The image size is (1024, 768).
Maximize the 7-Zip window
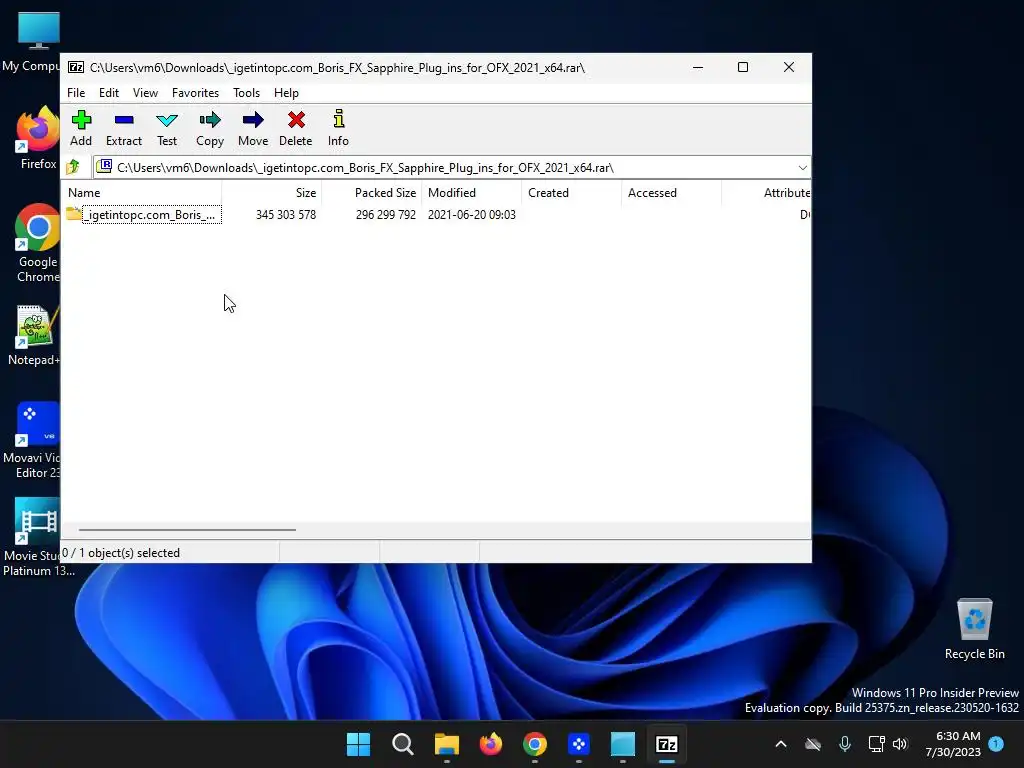pyautogui.click(x=743, y=67)
